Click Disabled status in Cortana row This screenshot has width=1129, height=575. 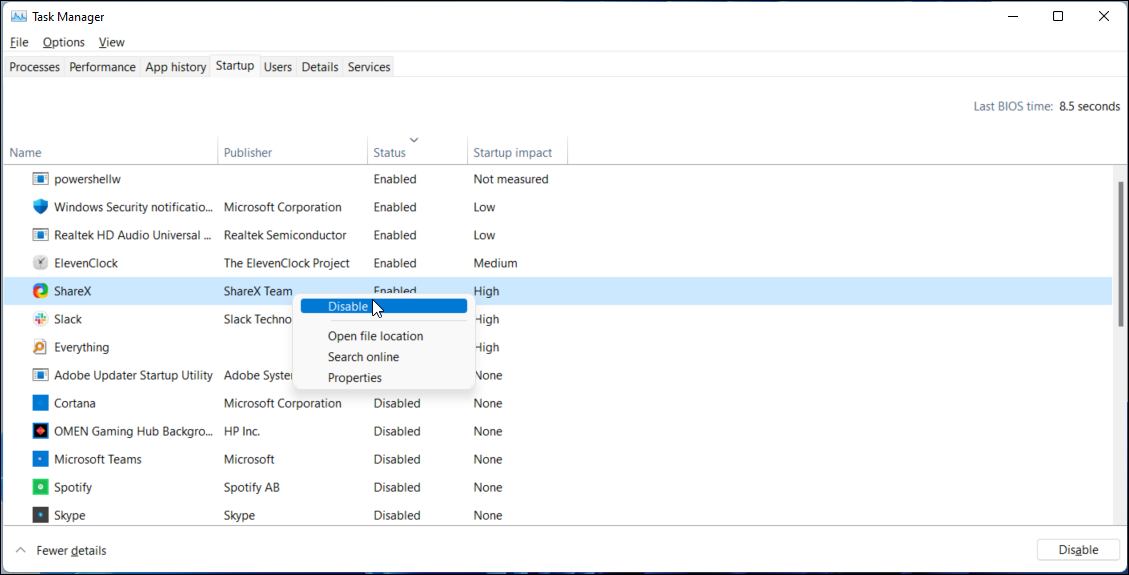pyautogui.click(x=397, y=404)
